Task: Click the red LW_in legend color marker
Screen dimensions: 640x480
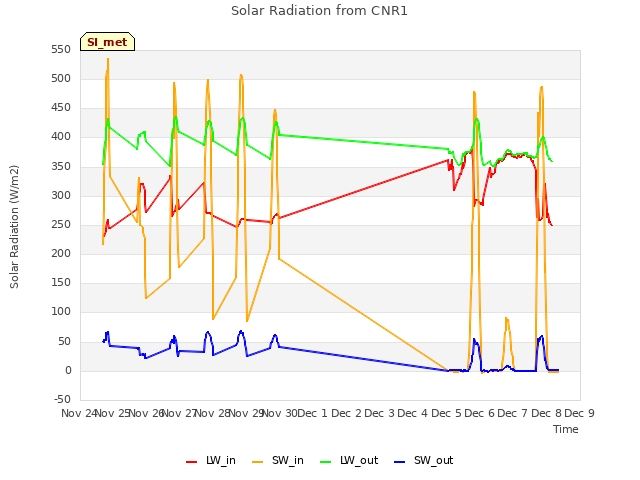Action: pos(191,462)
